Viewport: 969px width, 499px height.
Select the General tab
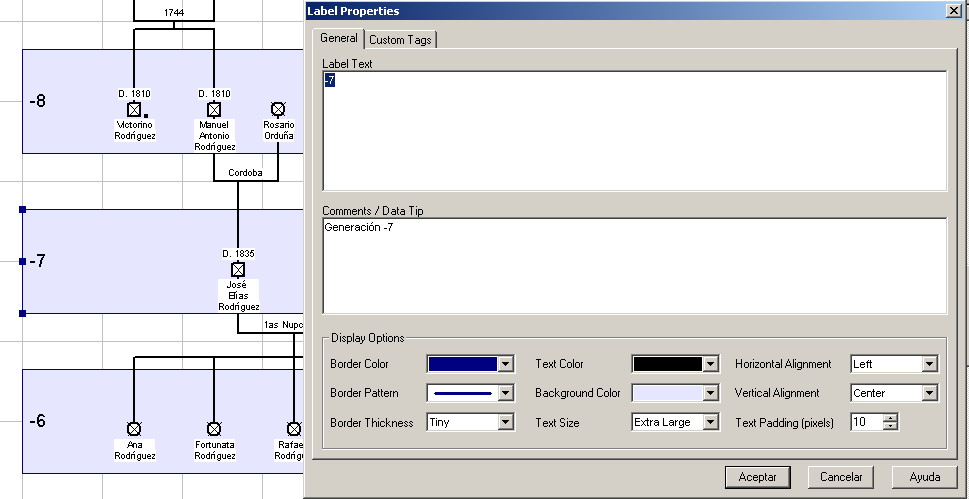point(338,38)
